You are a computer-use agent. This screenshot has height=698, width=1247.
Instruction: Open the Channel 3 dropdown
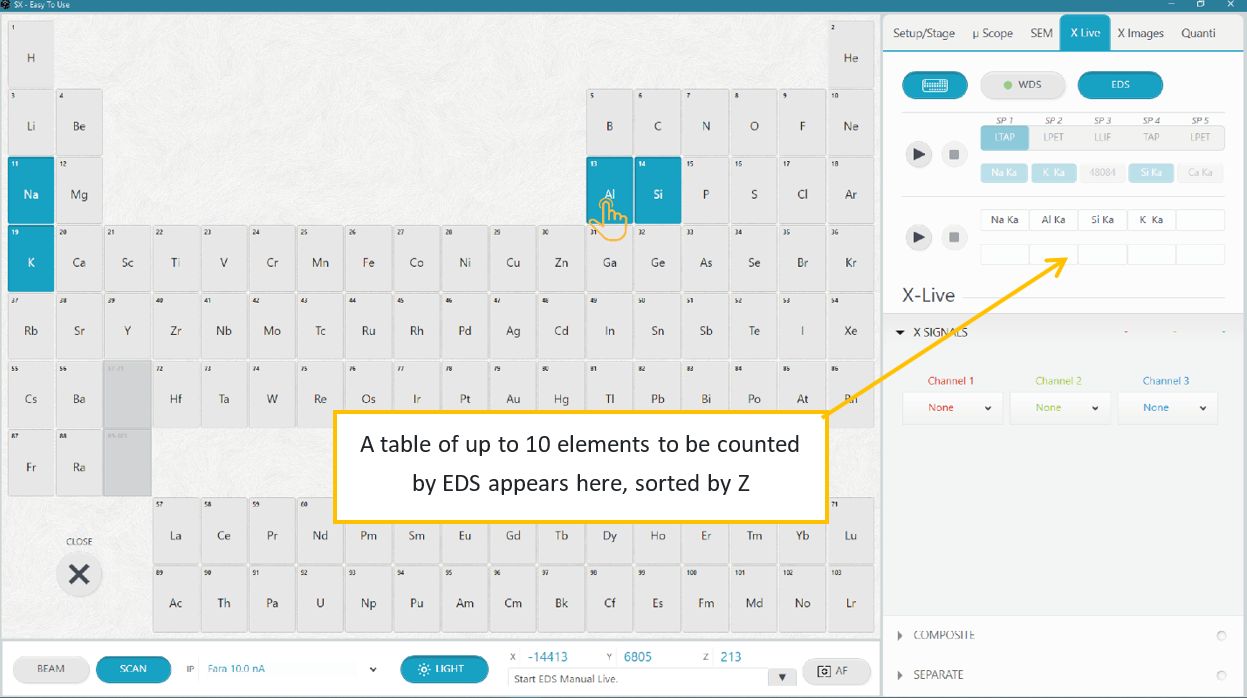click(x=1166, y=408)
